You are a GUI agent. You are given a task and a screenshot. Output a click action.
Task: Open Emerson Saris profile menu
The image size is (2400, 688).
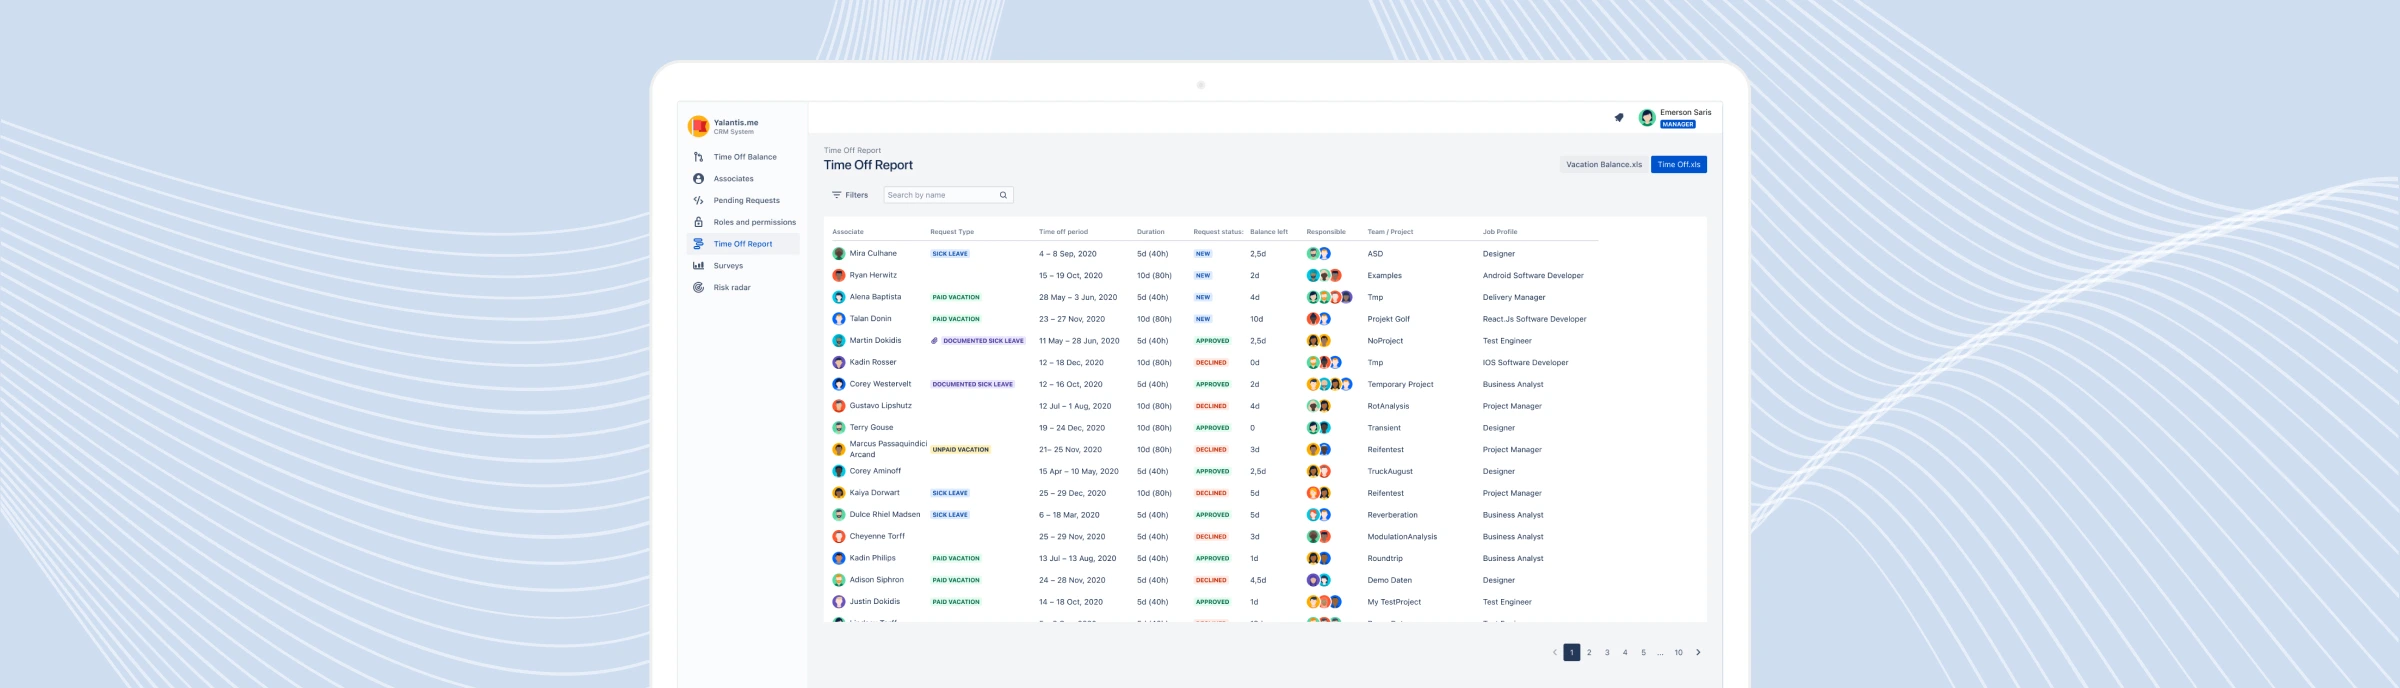pos(1676,118)
